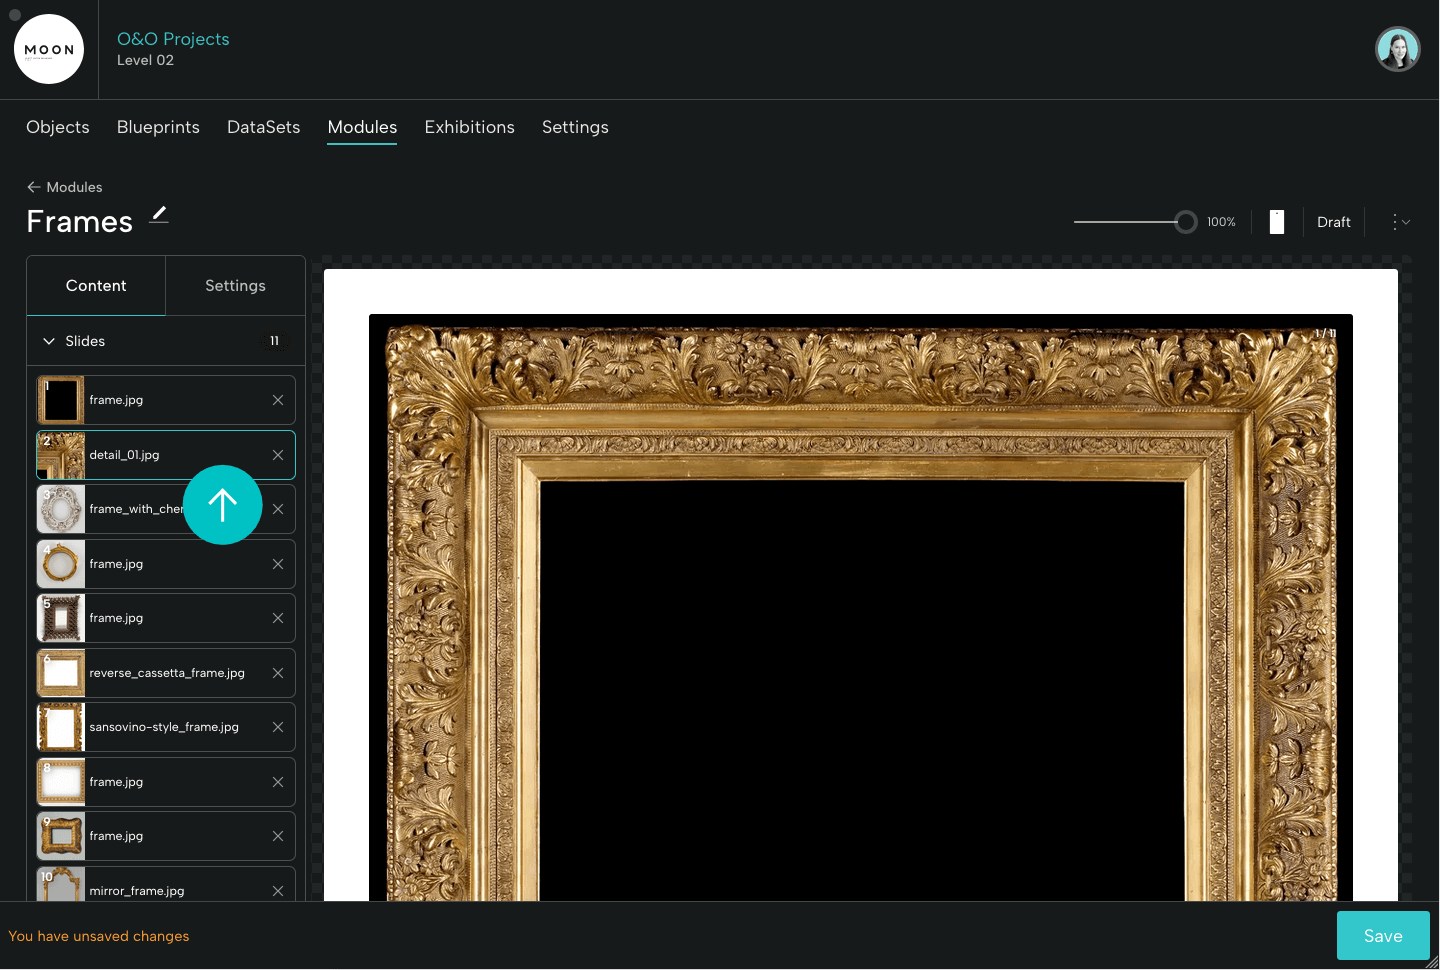
Task: Click the pencil icon beside Frames title
Action: click(159, 215)
